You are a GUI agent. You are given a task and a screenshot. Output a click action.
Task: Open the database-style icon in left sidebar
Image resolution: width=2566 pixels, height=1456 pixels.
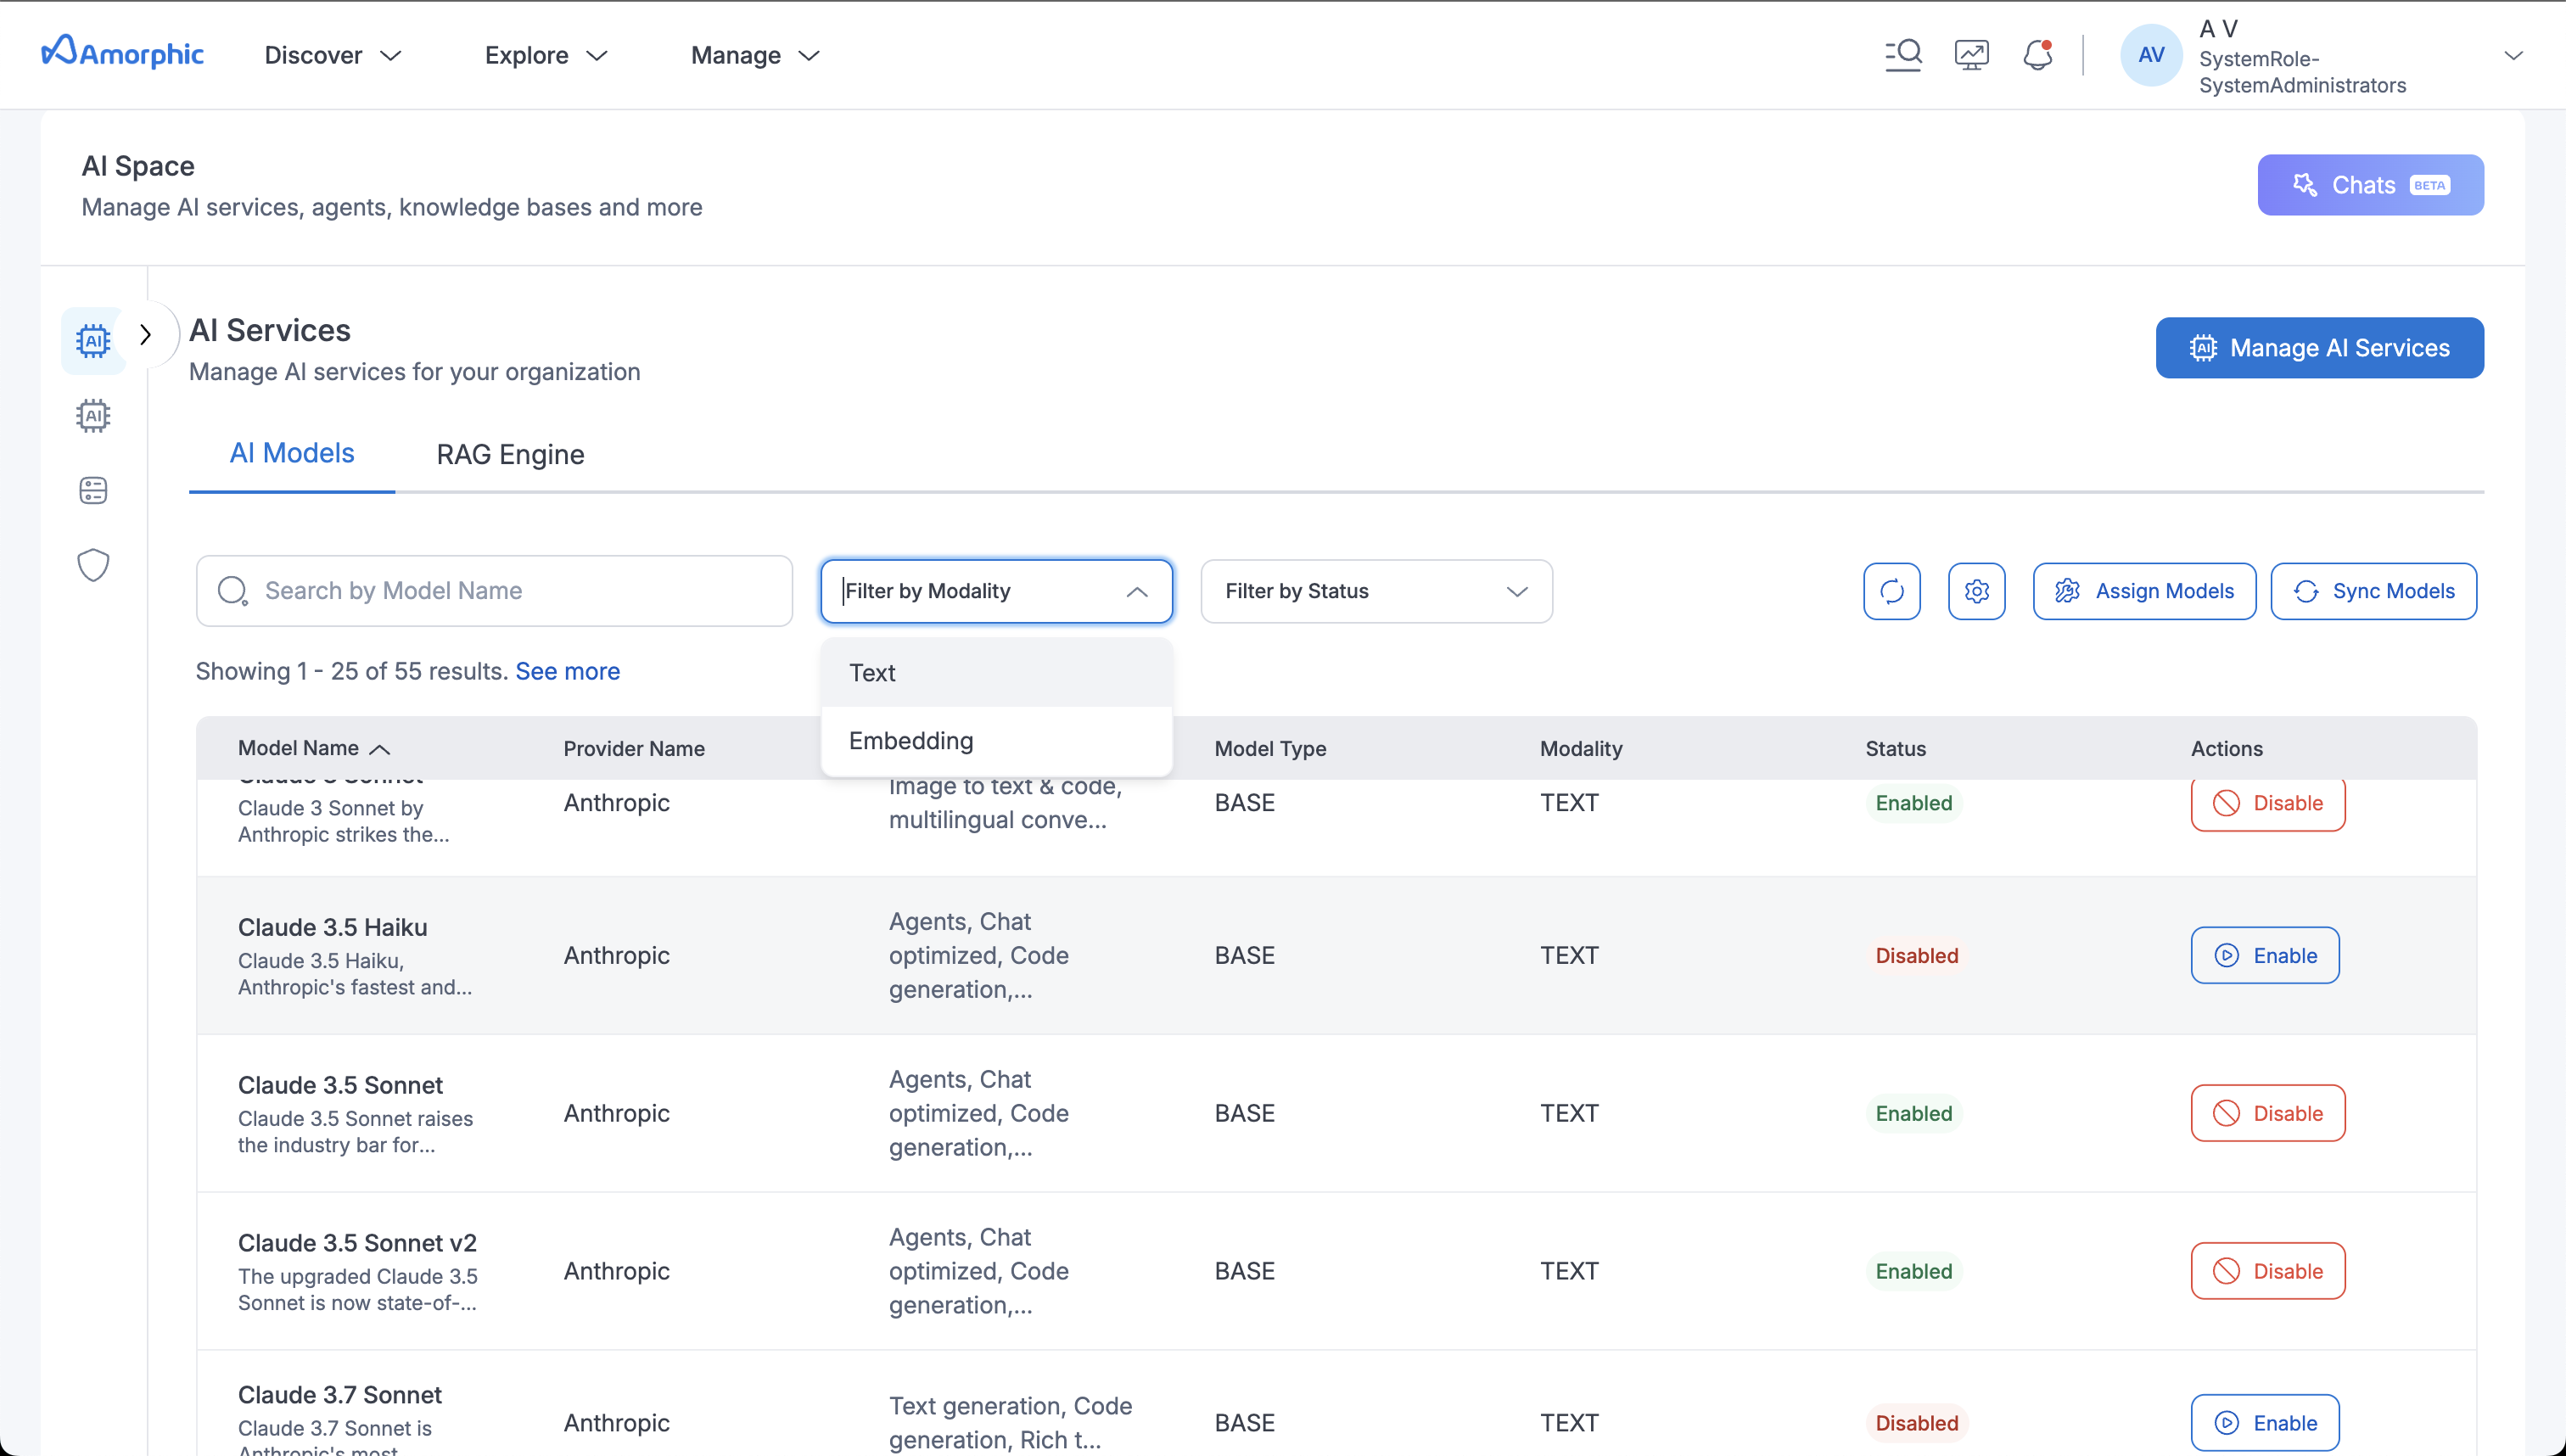[93, 490]
